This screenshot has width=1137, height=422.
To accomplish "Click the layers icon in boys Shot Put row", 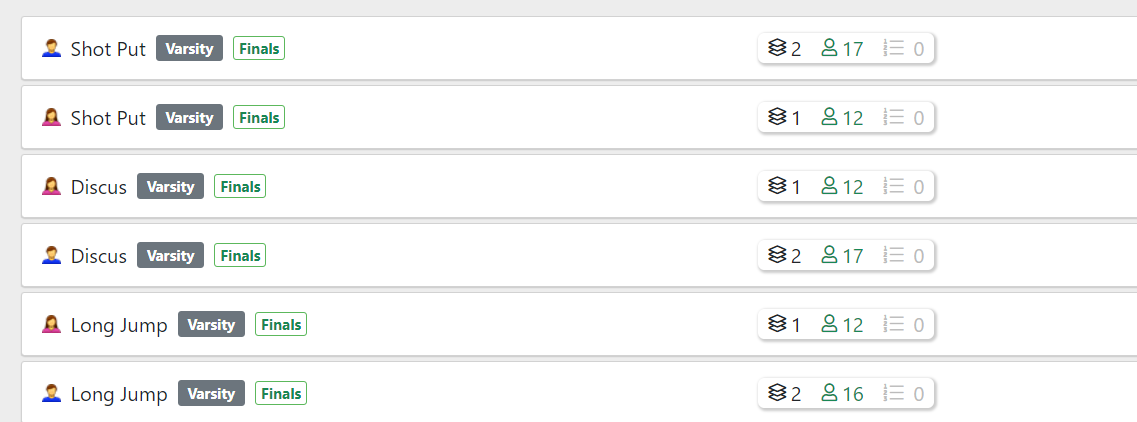I will pyautogui.click(x=777, y=48).
